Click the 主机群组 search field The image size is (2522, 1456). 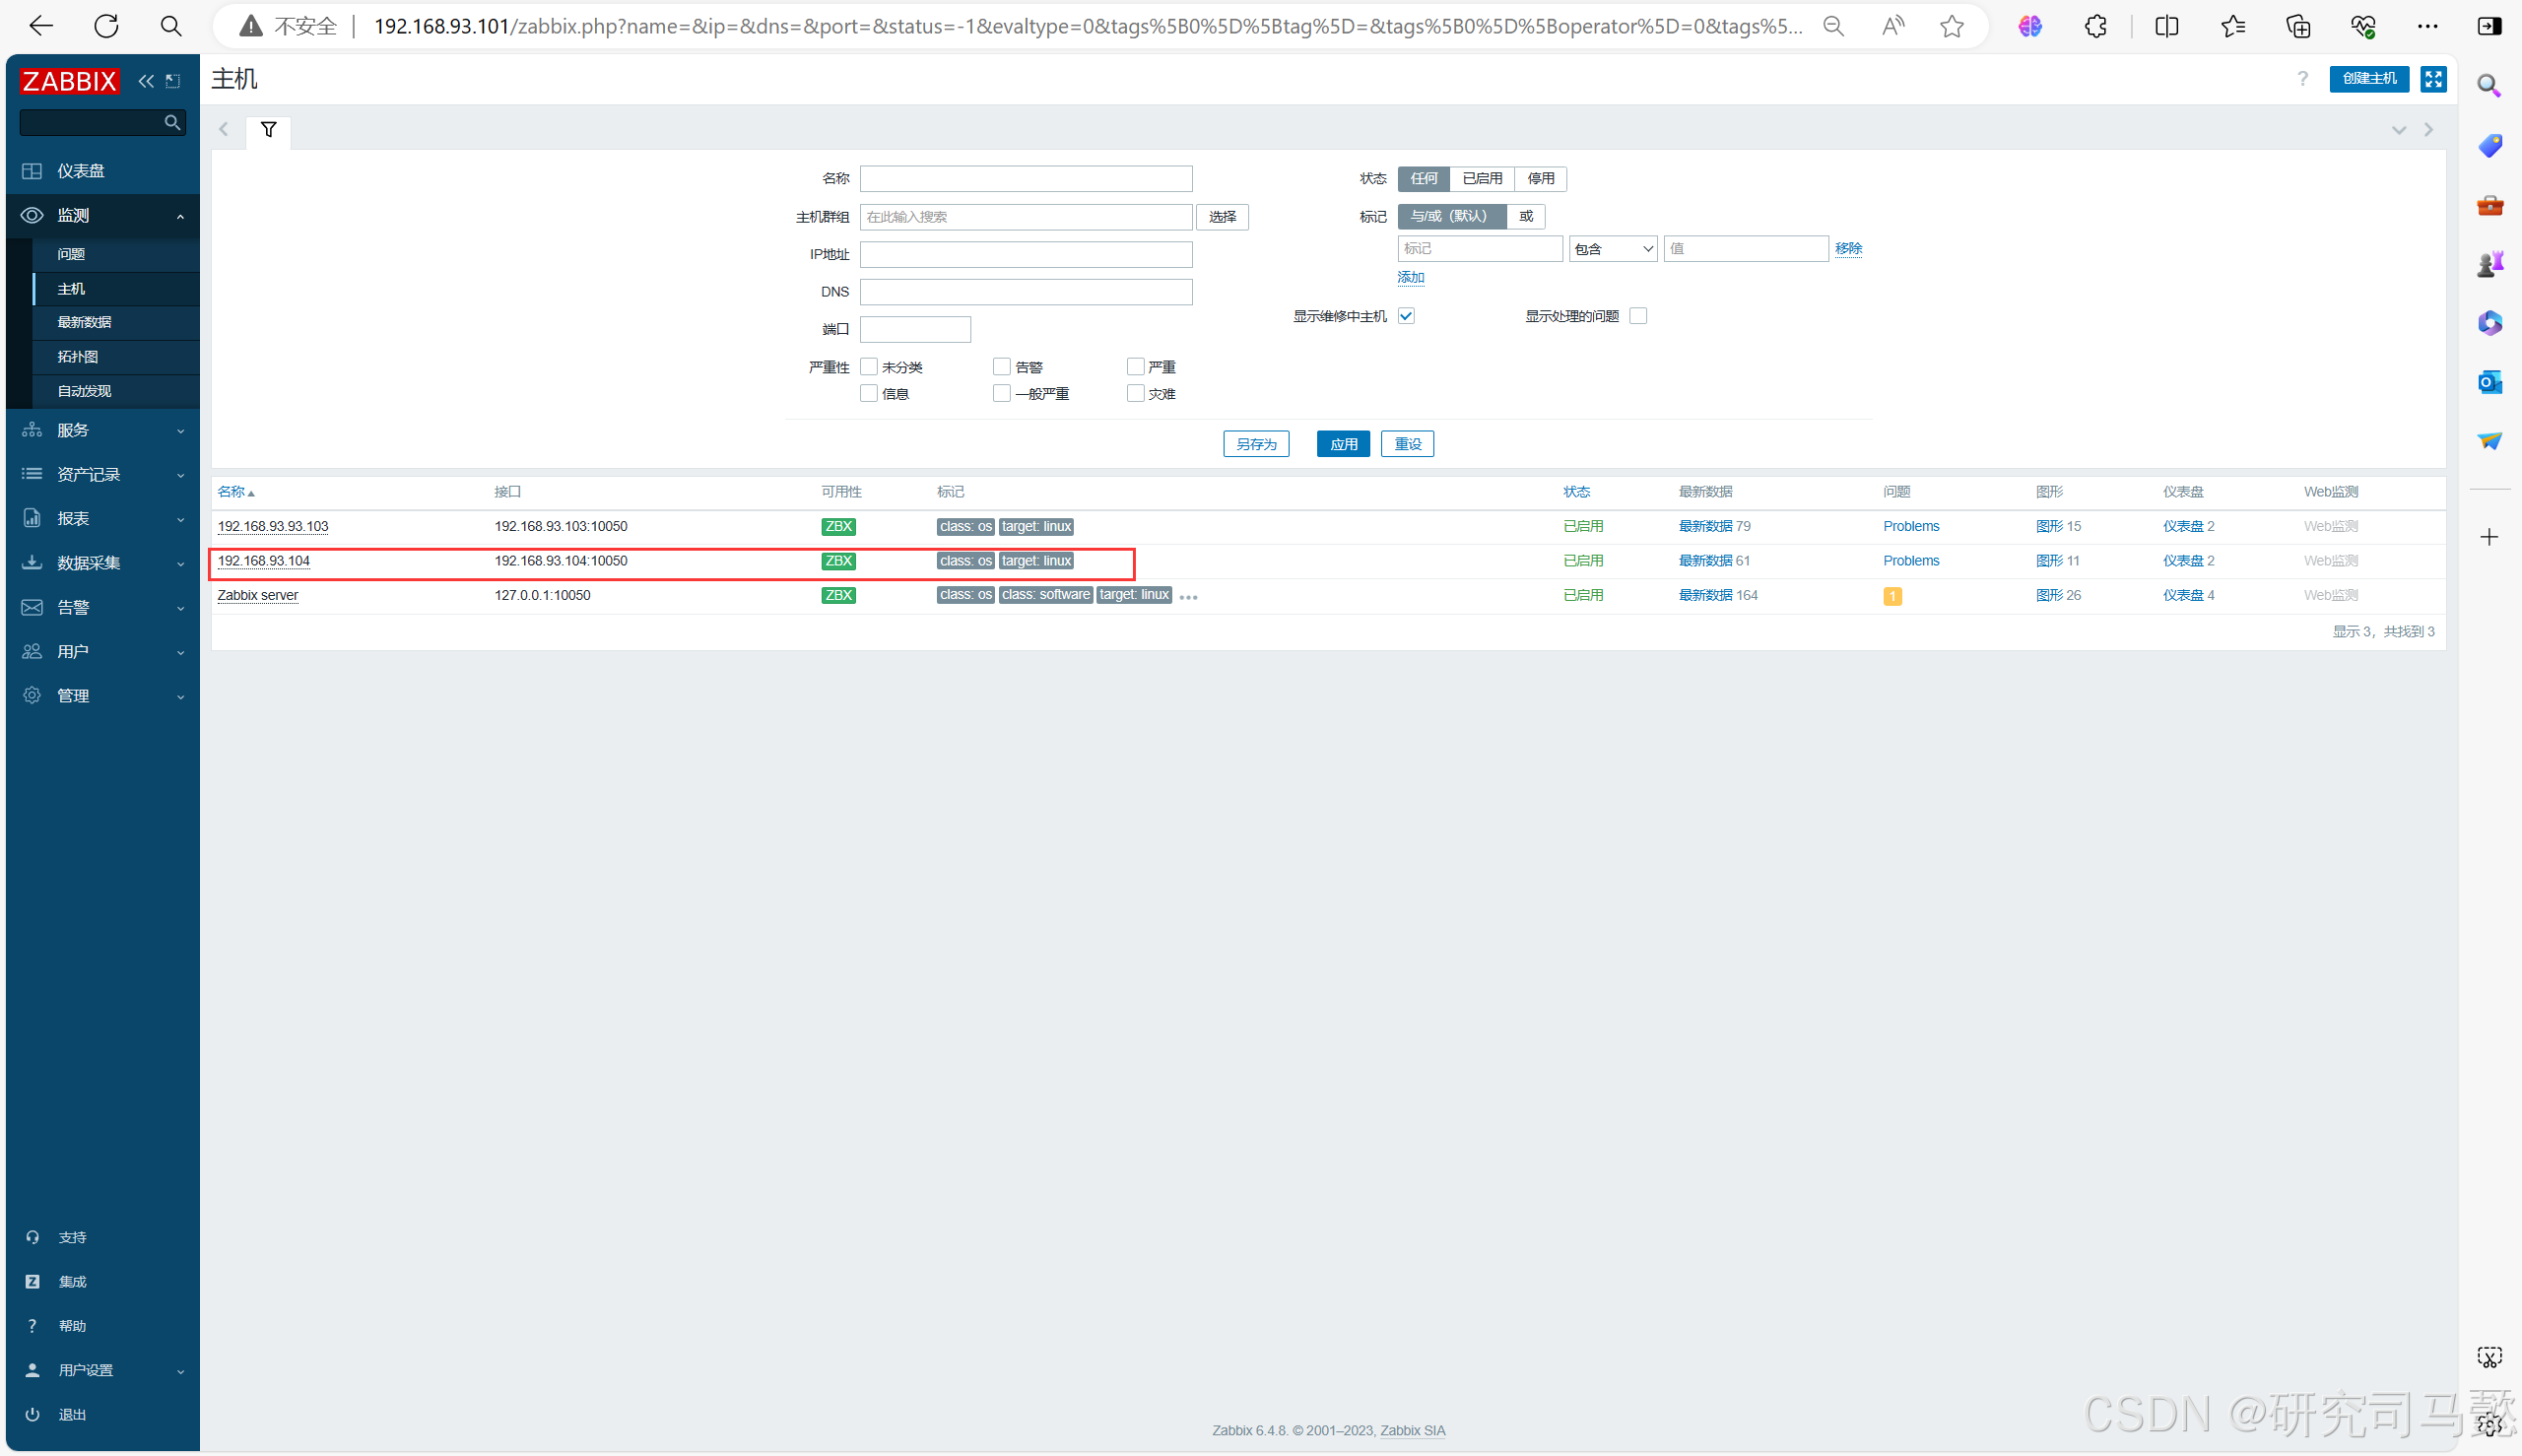[1026, 217]
